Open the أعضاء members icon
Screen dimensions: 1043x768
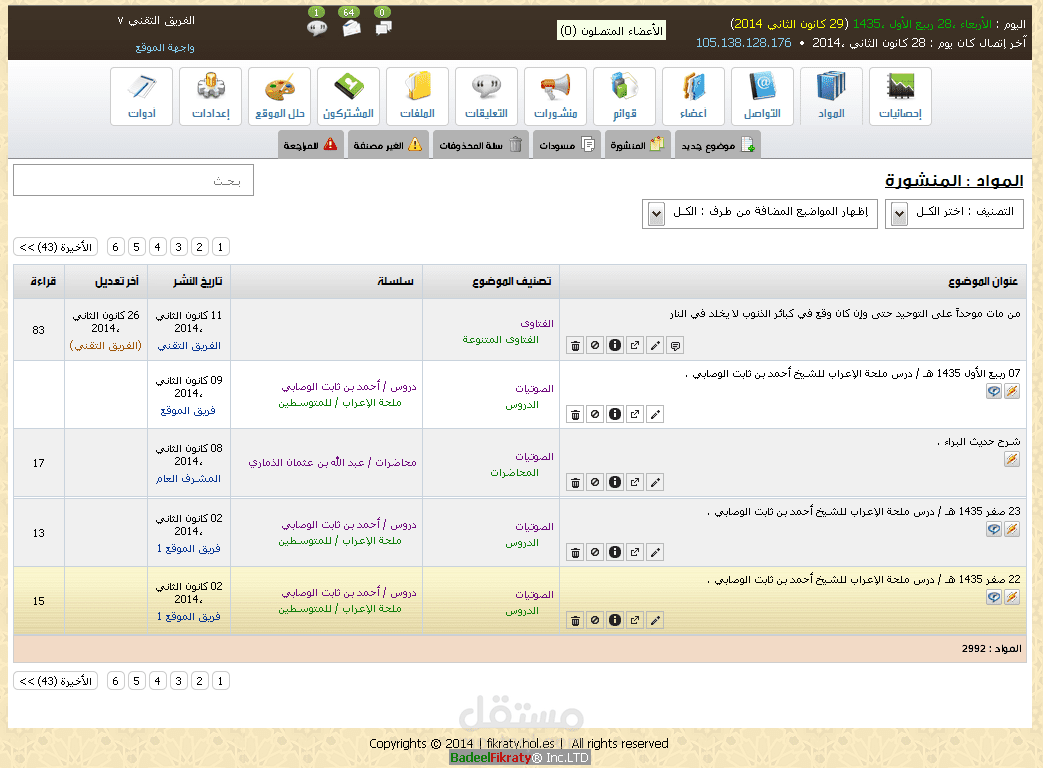[x=693, y=96]
